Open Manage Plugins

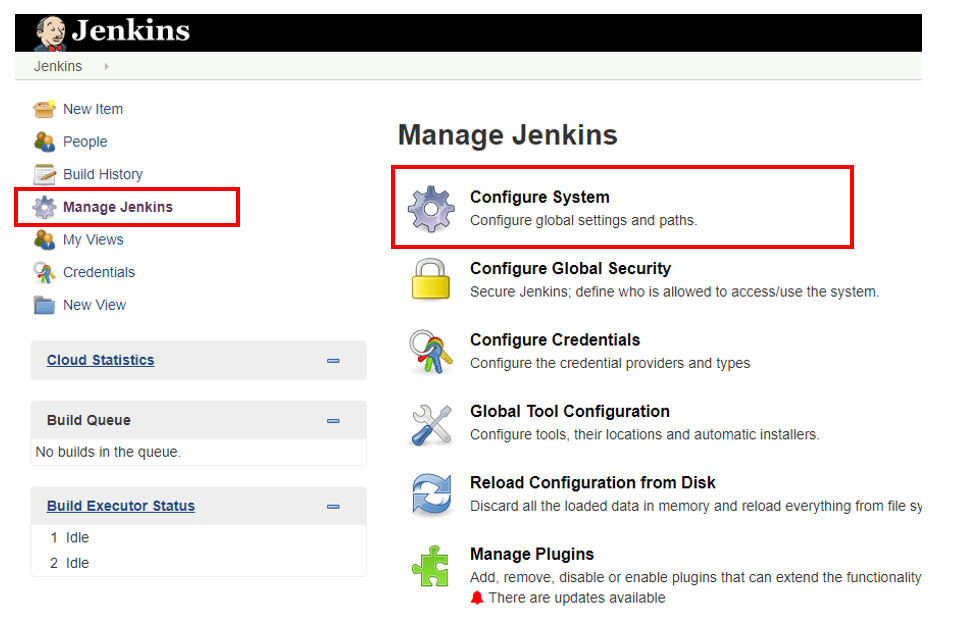coord(532,554)
